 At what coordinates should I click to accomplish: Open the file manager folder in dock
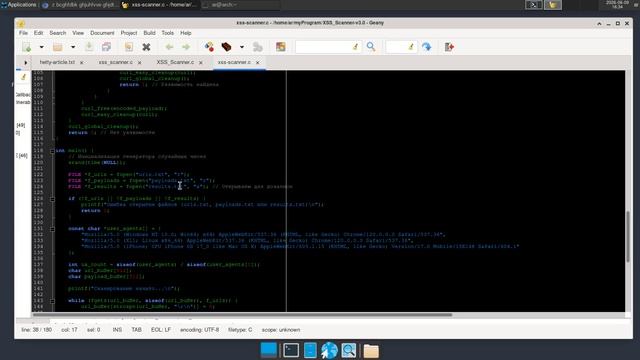coord(371,351)
